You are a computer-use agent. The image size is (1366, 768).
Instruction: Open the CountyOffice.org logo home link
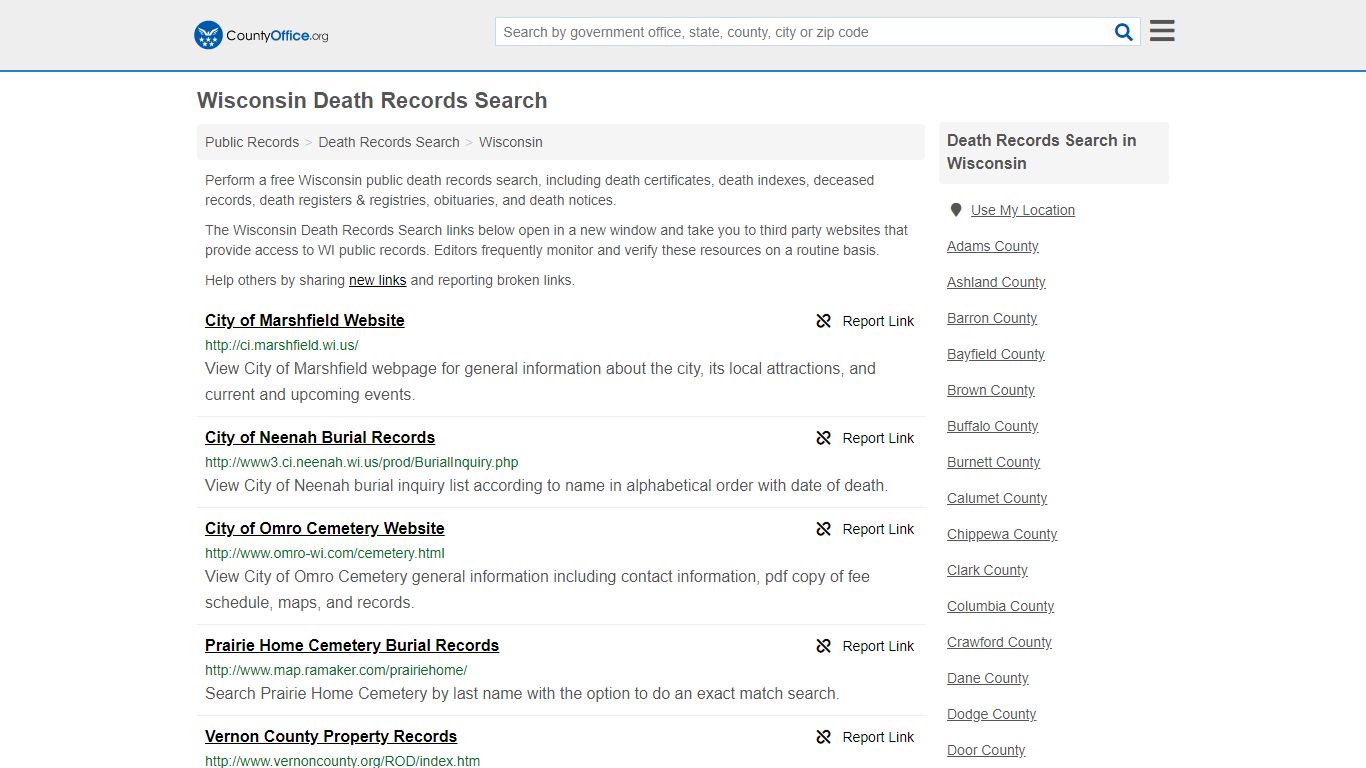(261, 35)
